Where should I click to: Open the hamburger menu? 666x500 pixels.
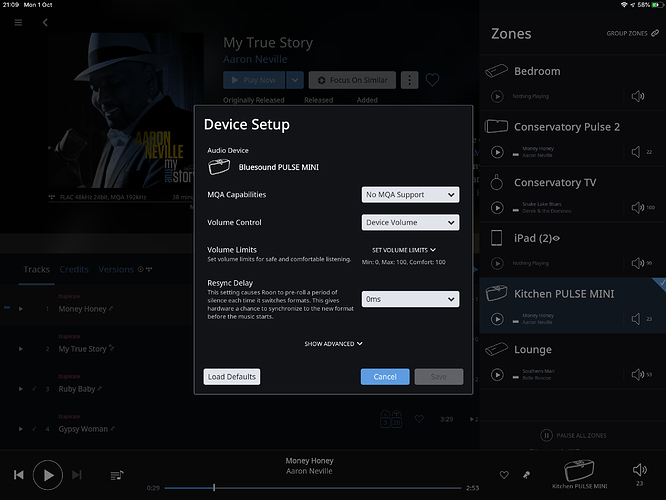(18, 23)
